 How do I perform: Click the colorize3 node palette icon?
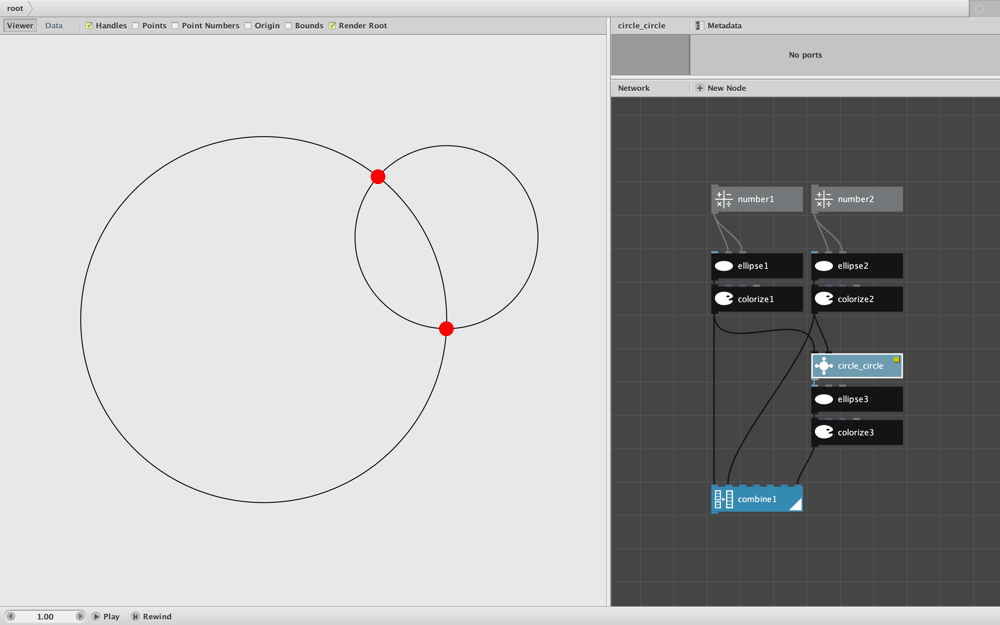(x=824, y=432)
